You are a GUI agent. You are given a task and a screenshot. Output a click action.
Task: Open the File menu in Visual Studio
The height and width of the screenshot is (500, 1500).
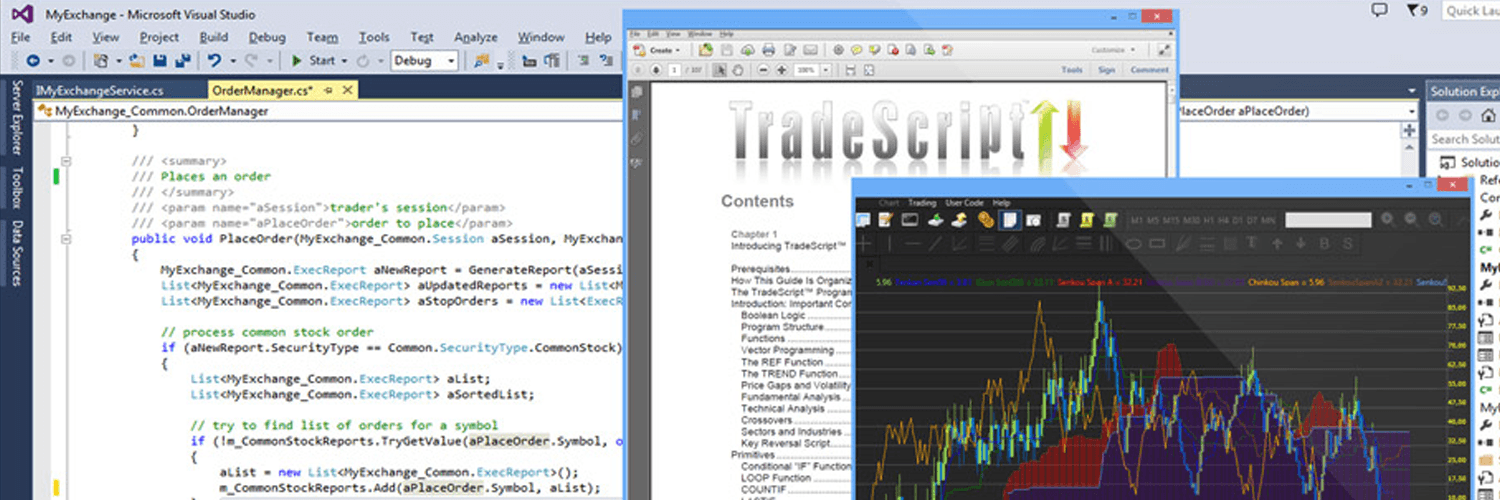coord(20,37)
